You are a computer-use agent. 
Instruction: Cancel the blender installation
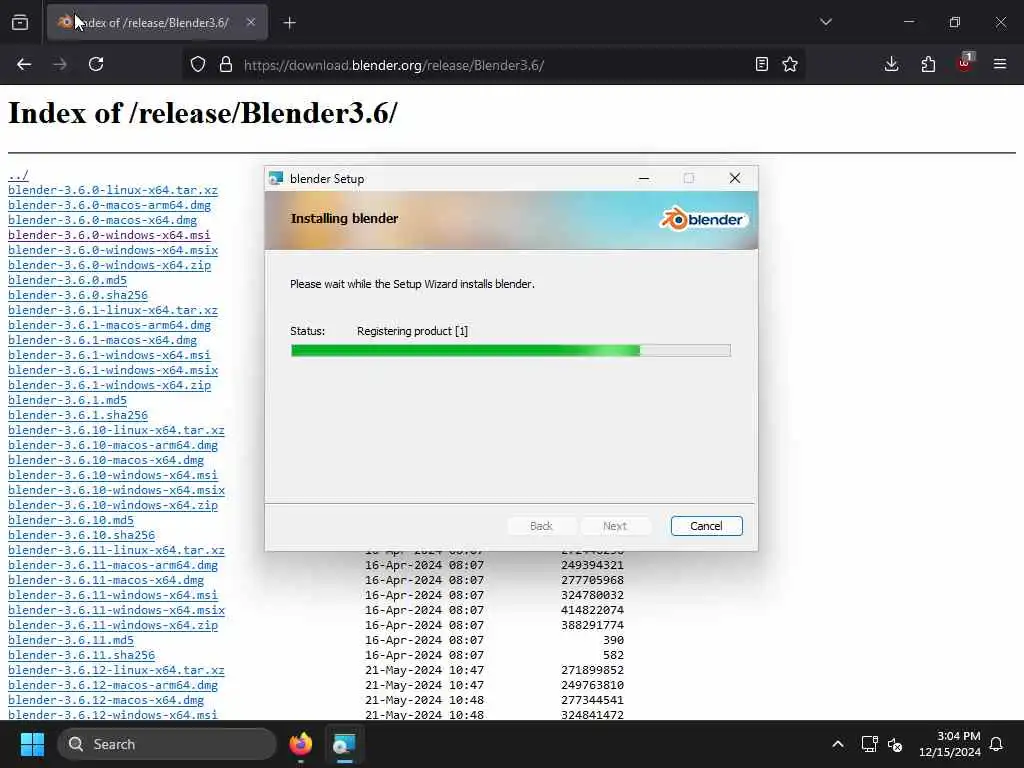707,526
